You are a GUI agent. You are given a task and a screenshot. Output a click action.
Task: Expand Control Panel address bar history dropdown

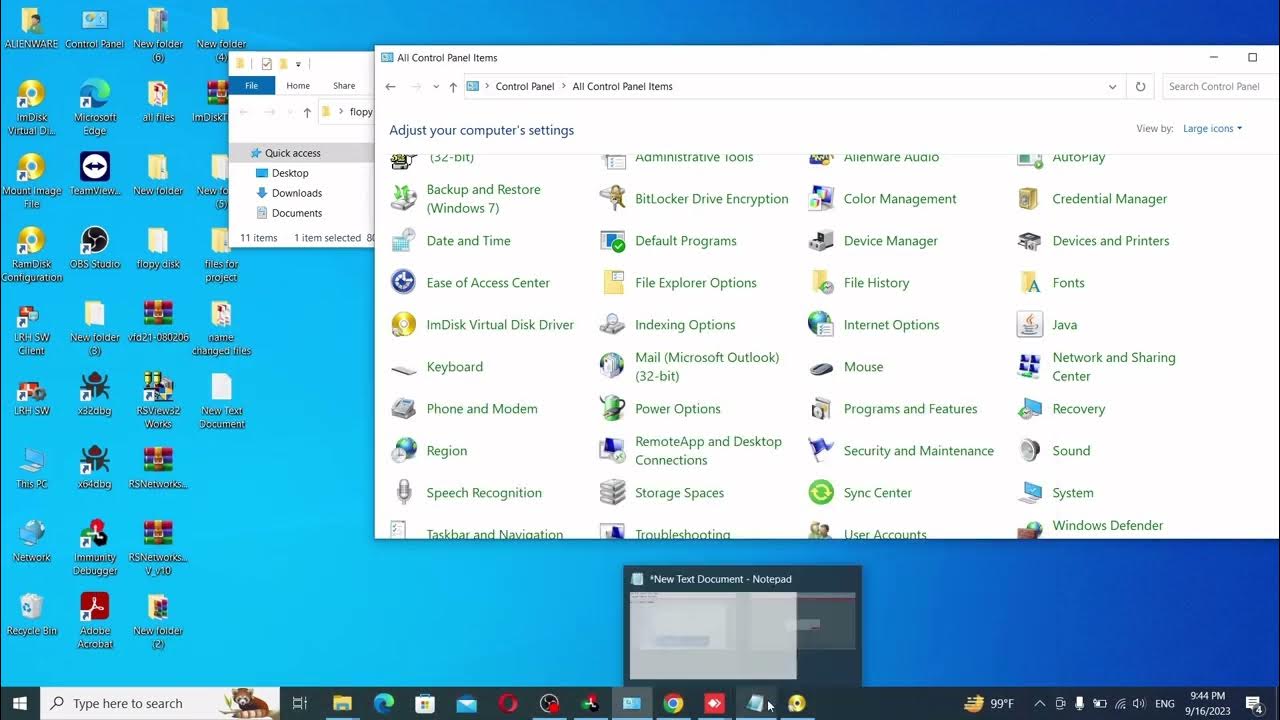tap(1112, 87)
